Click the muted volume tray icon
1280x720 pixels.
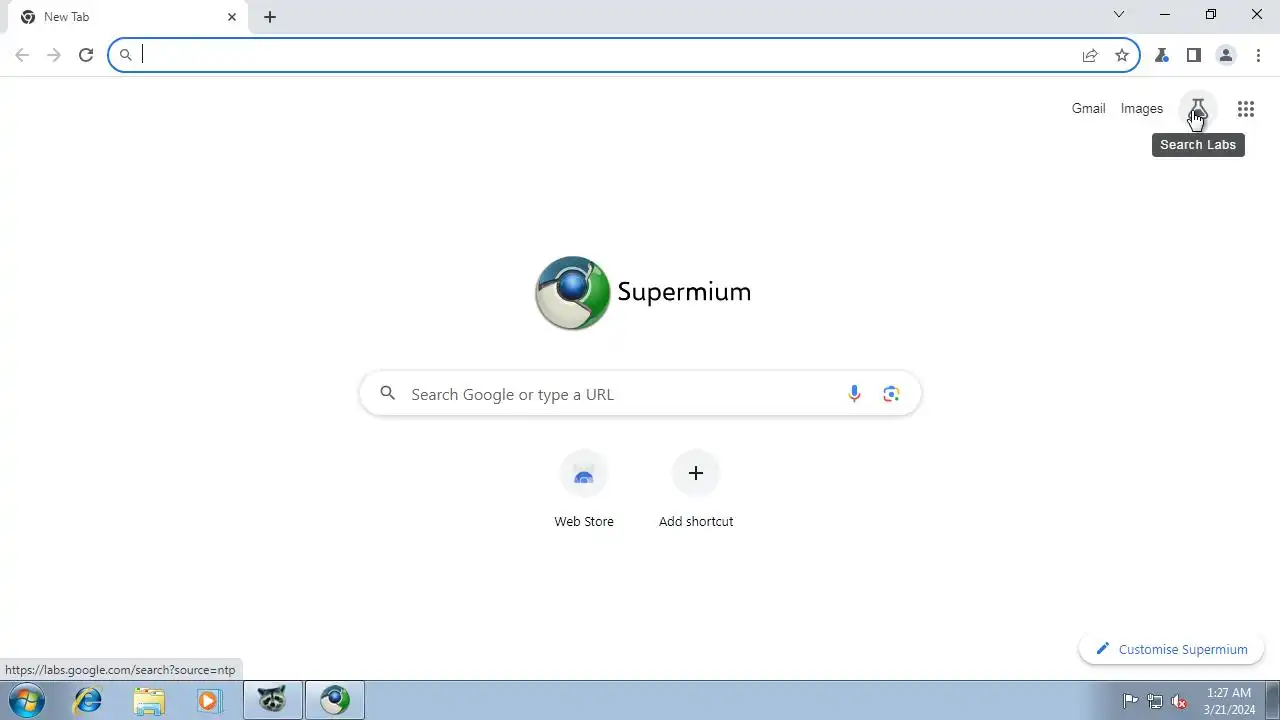click(x=1180, y=701)
